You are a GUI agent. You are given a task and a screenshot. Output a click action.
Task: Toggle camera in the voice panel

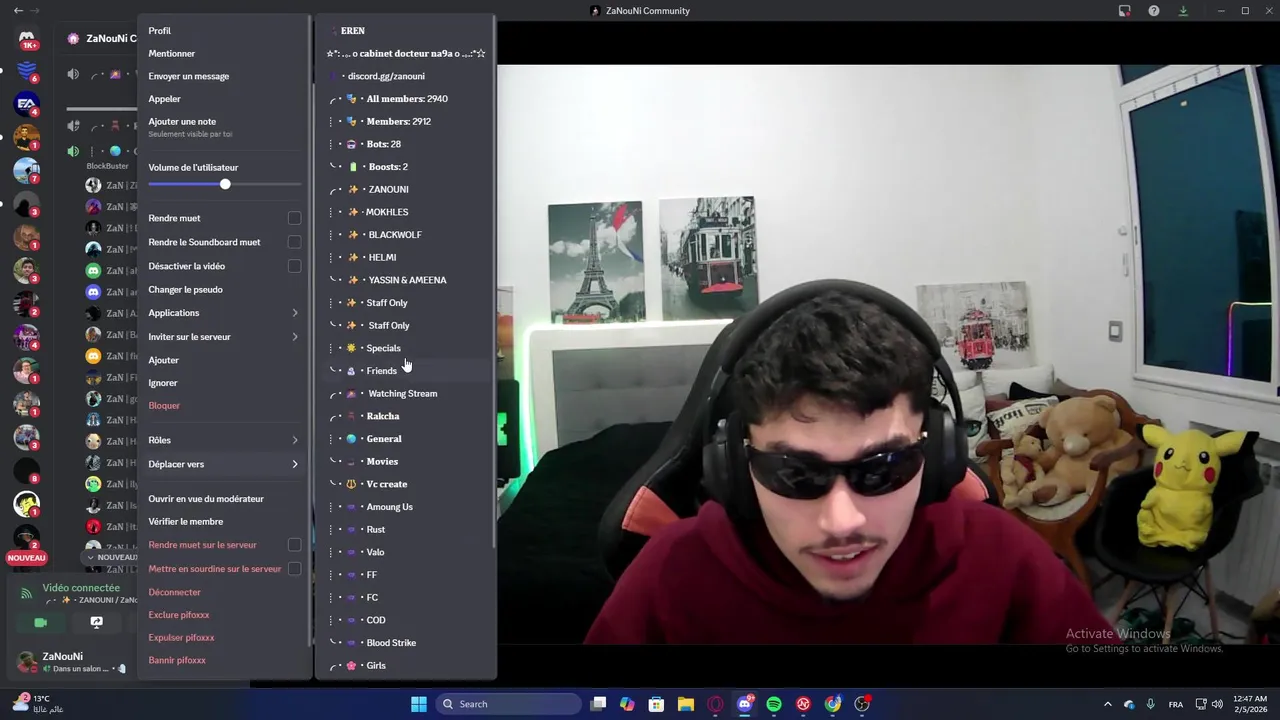40,622
